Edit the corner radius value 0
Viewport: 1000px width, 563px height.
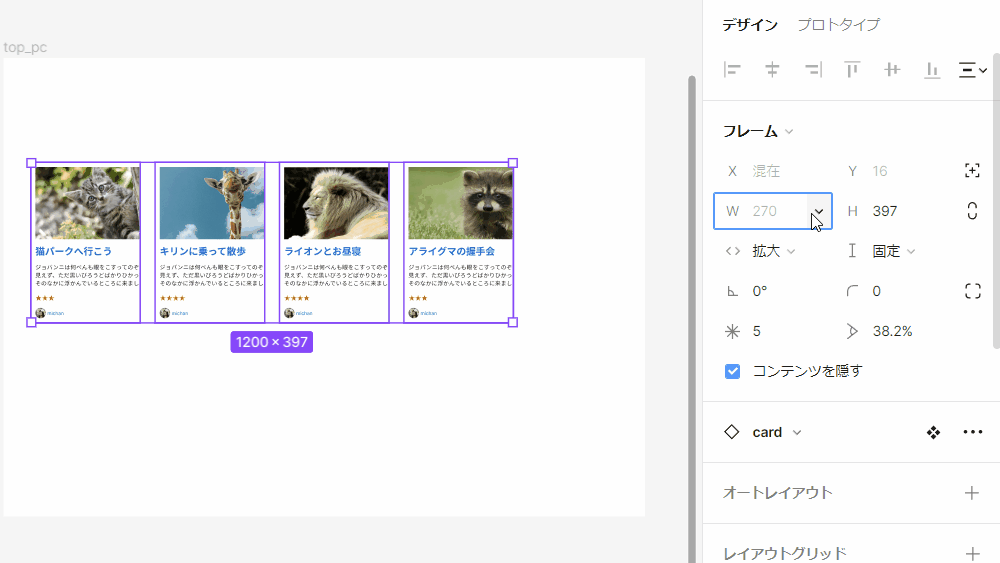tap(876, 291)
